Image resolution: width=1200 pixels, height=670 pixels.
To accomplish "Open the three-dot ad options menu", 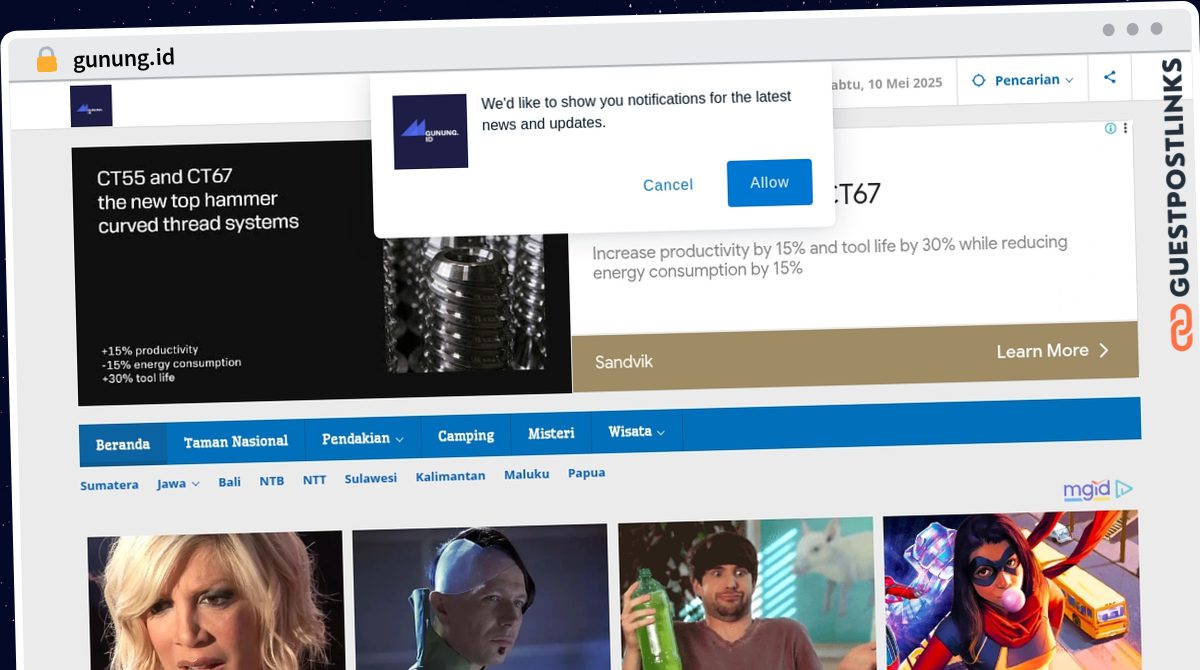I will pyautogui.click(x=1125, y=128).
